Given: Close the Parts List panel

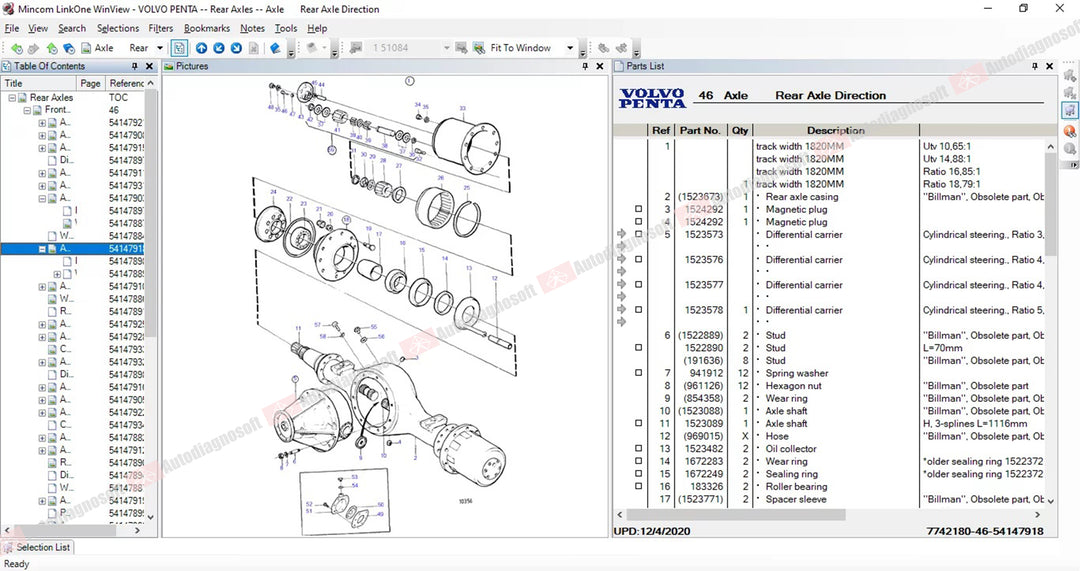Looking at the screenshot, I should click(1049, 66).
